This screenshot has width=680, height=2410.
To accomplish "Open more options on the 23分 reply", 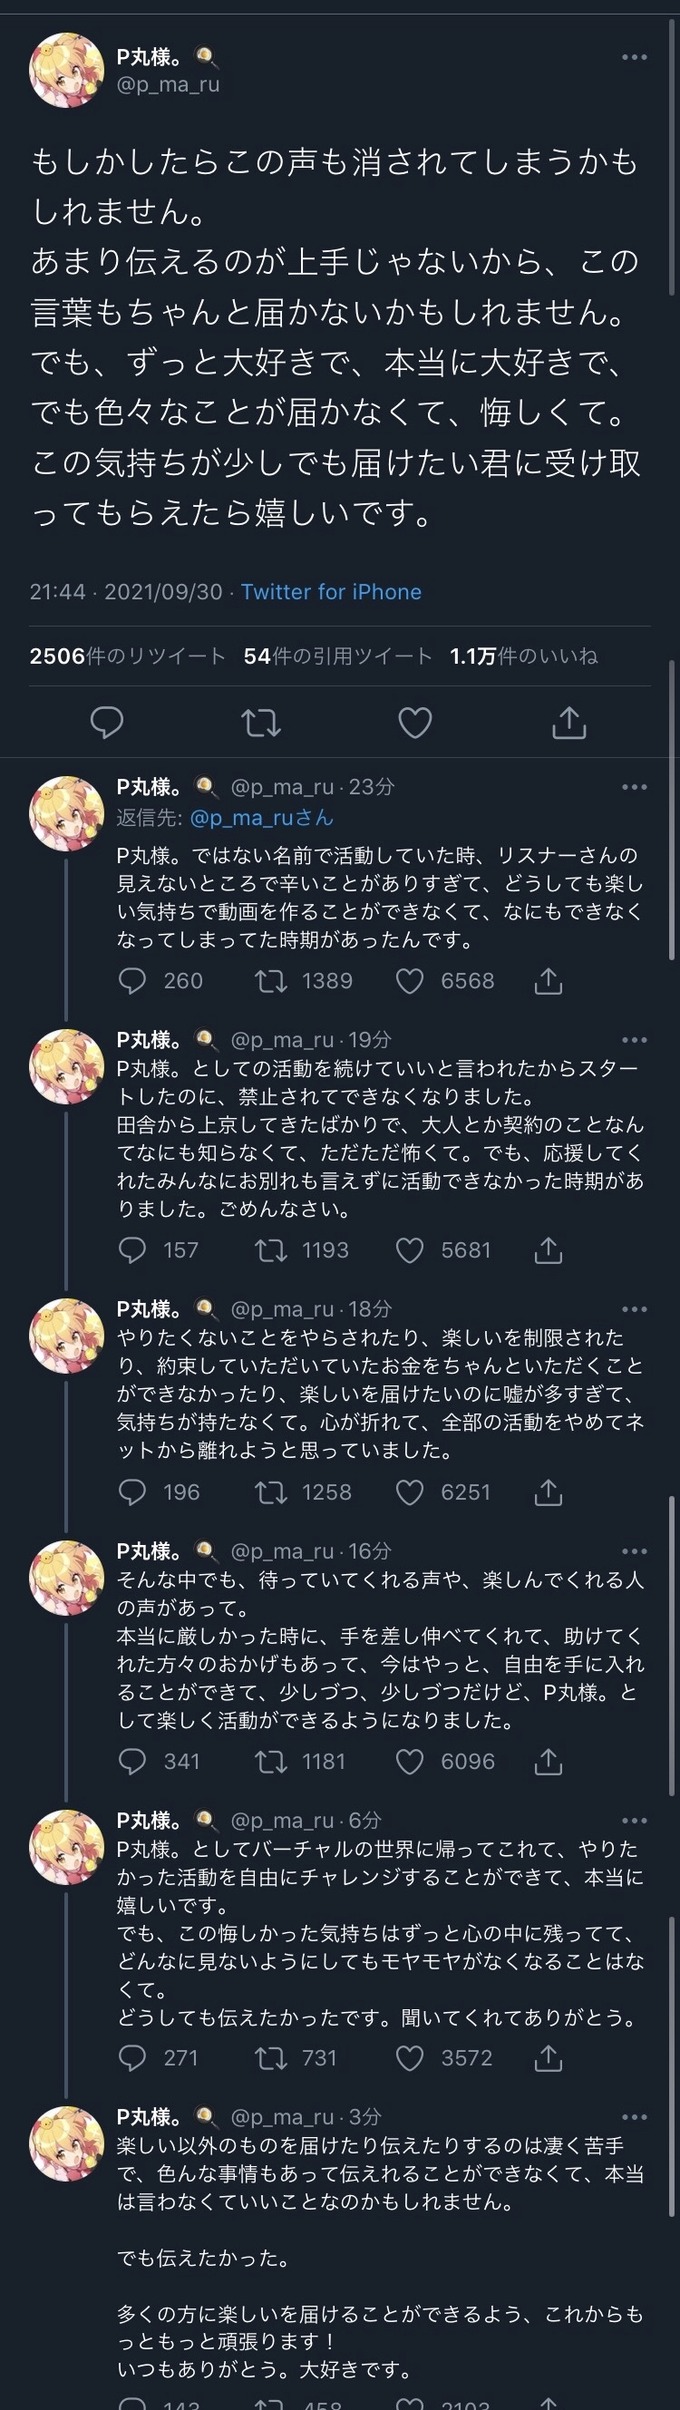I will click(x=634, y=787).
